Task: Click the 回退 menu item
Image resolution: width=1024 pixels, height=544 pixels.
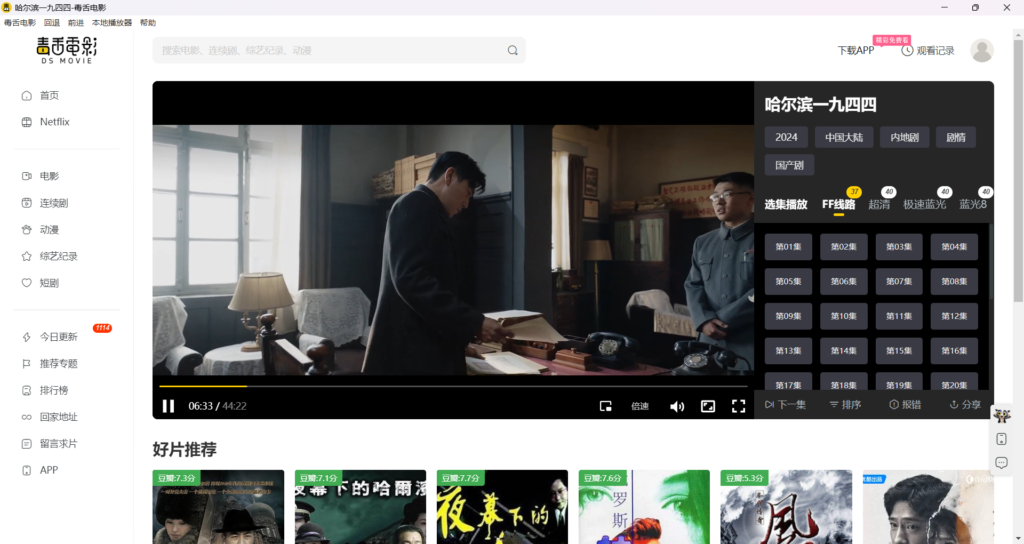Action: coord(52,23)
